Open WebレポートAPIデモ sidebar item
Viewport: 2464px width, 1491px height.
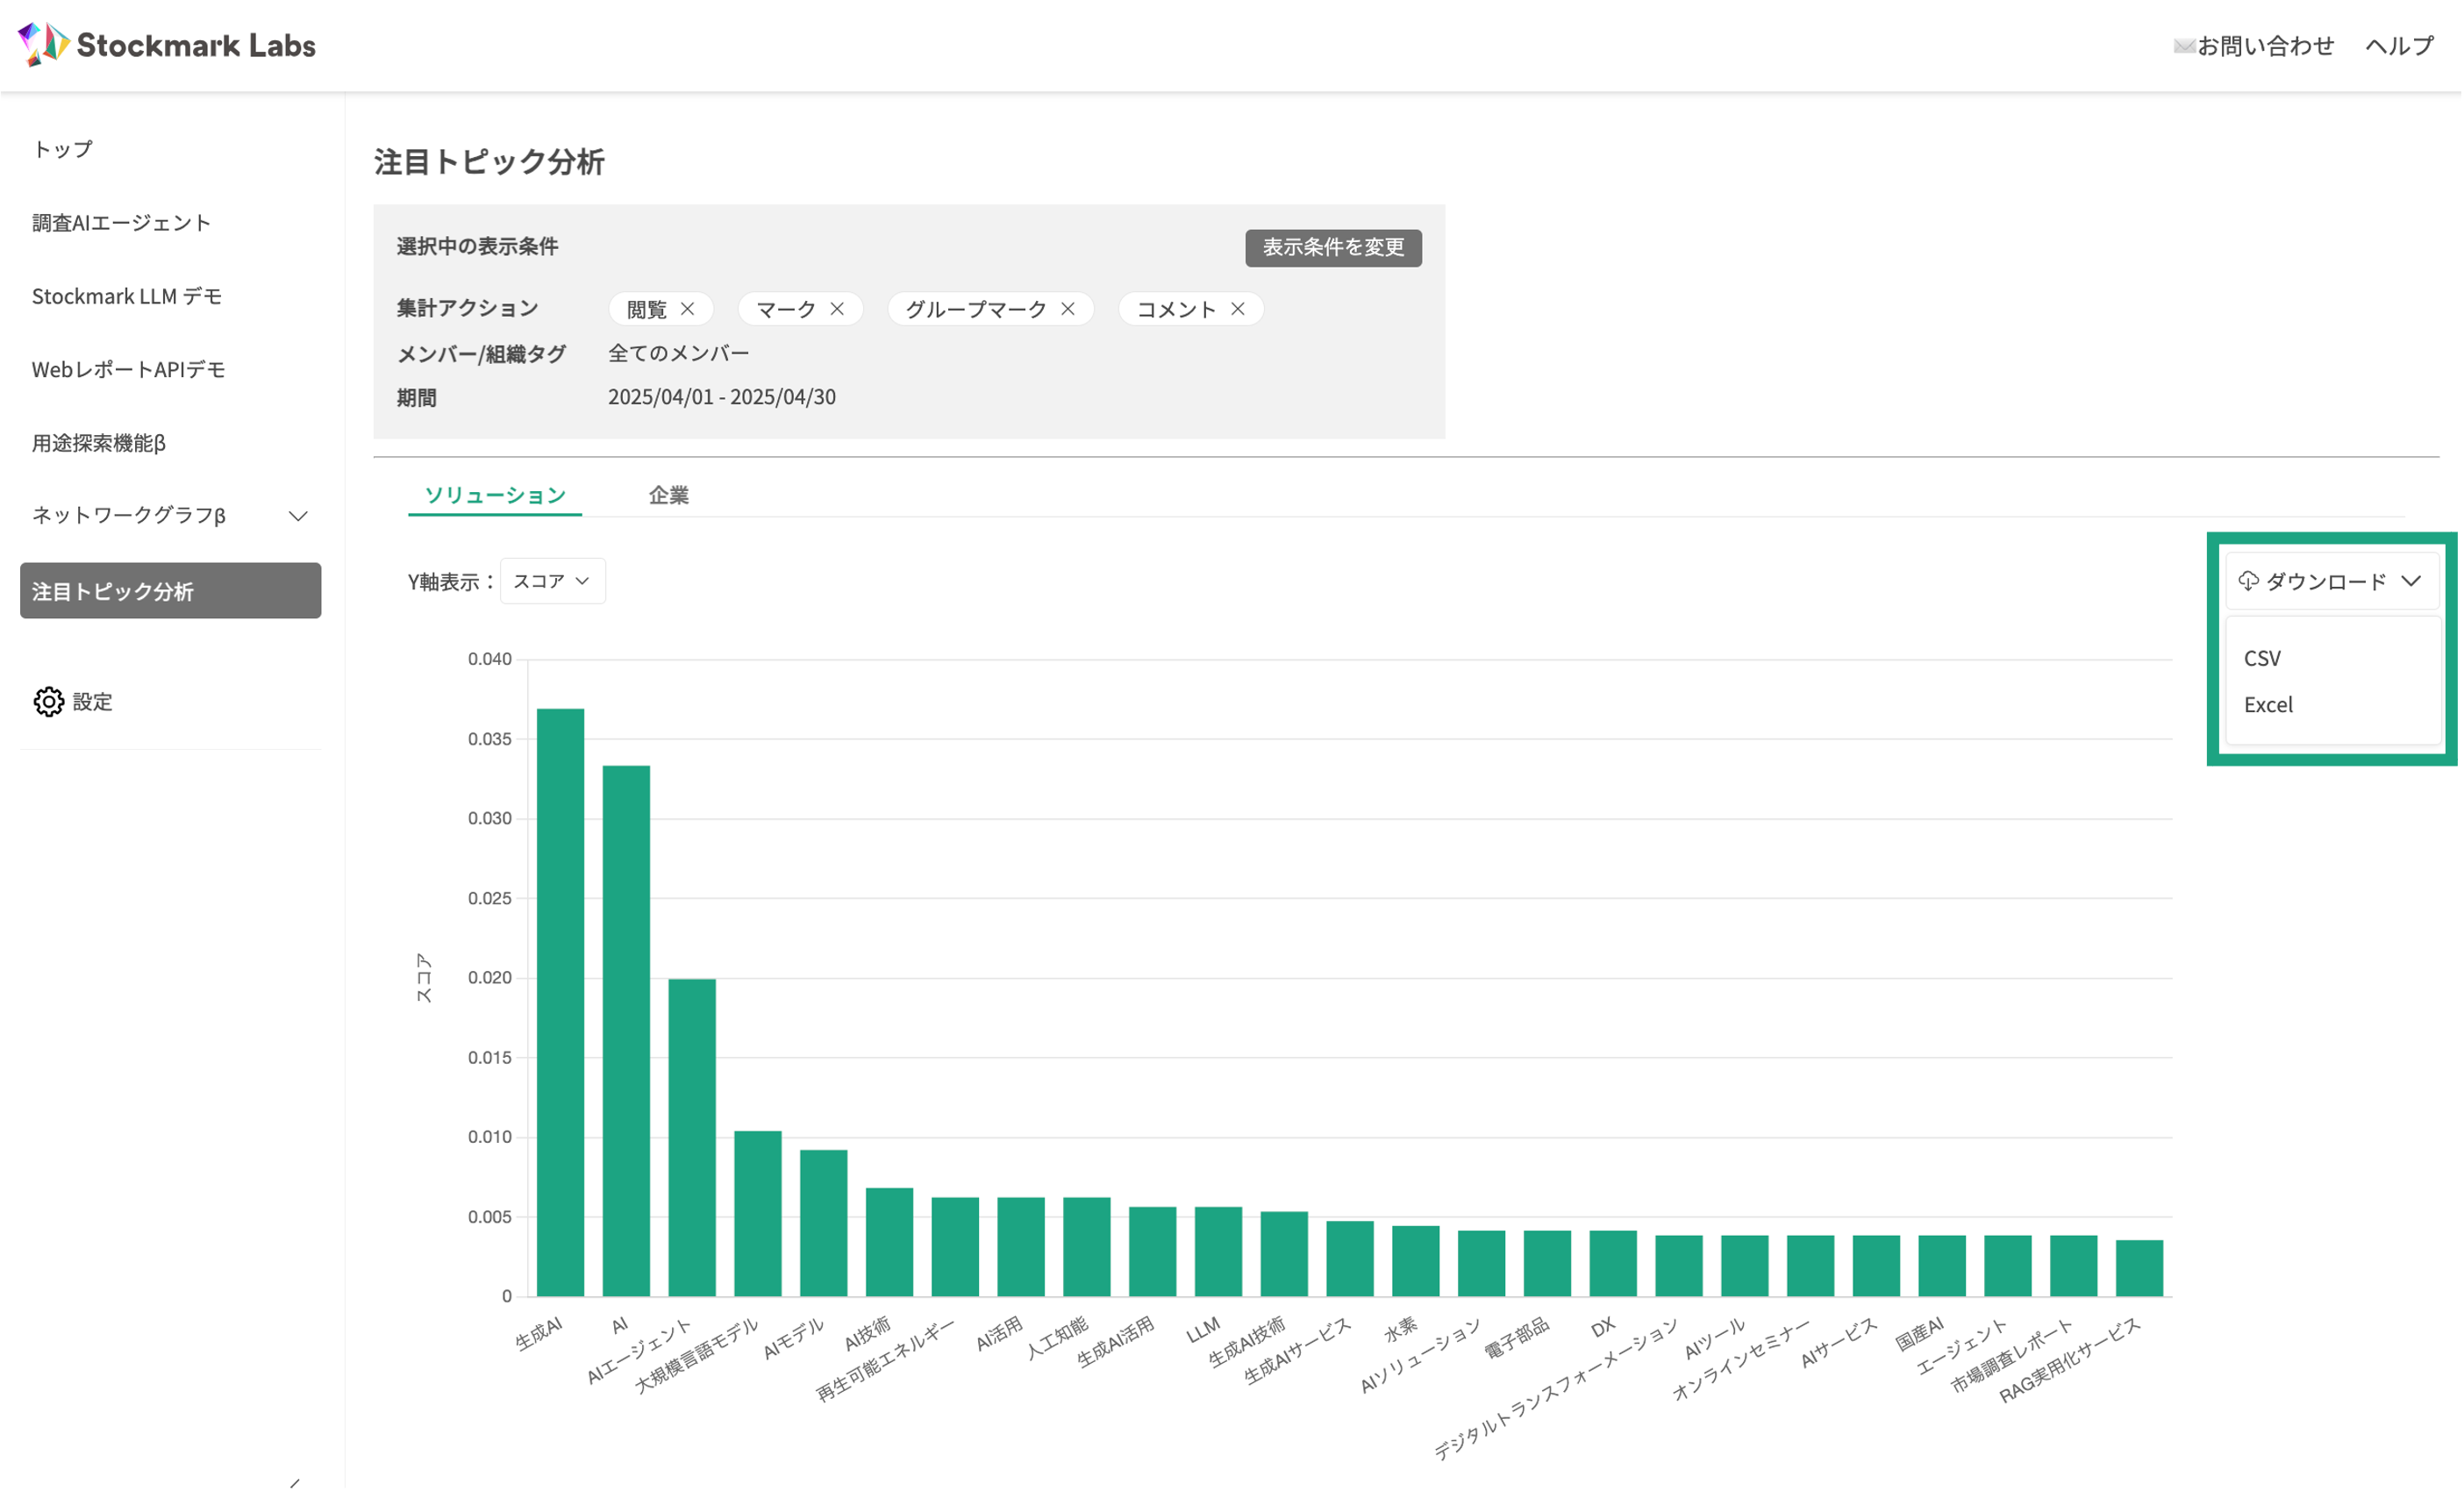129,370
